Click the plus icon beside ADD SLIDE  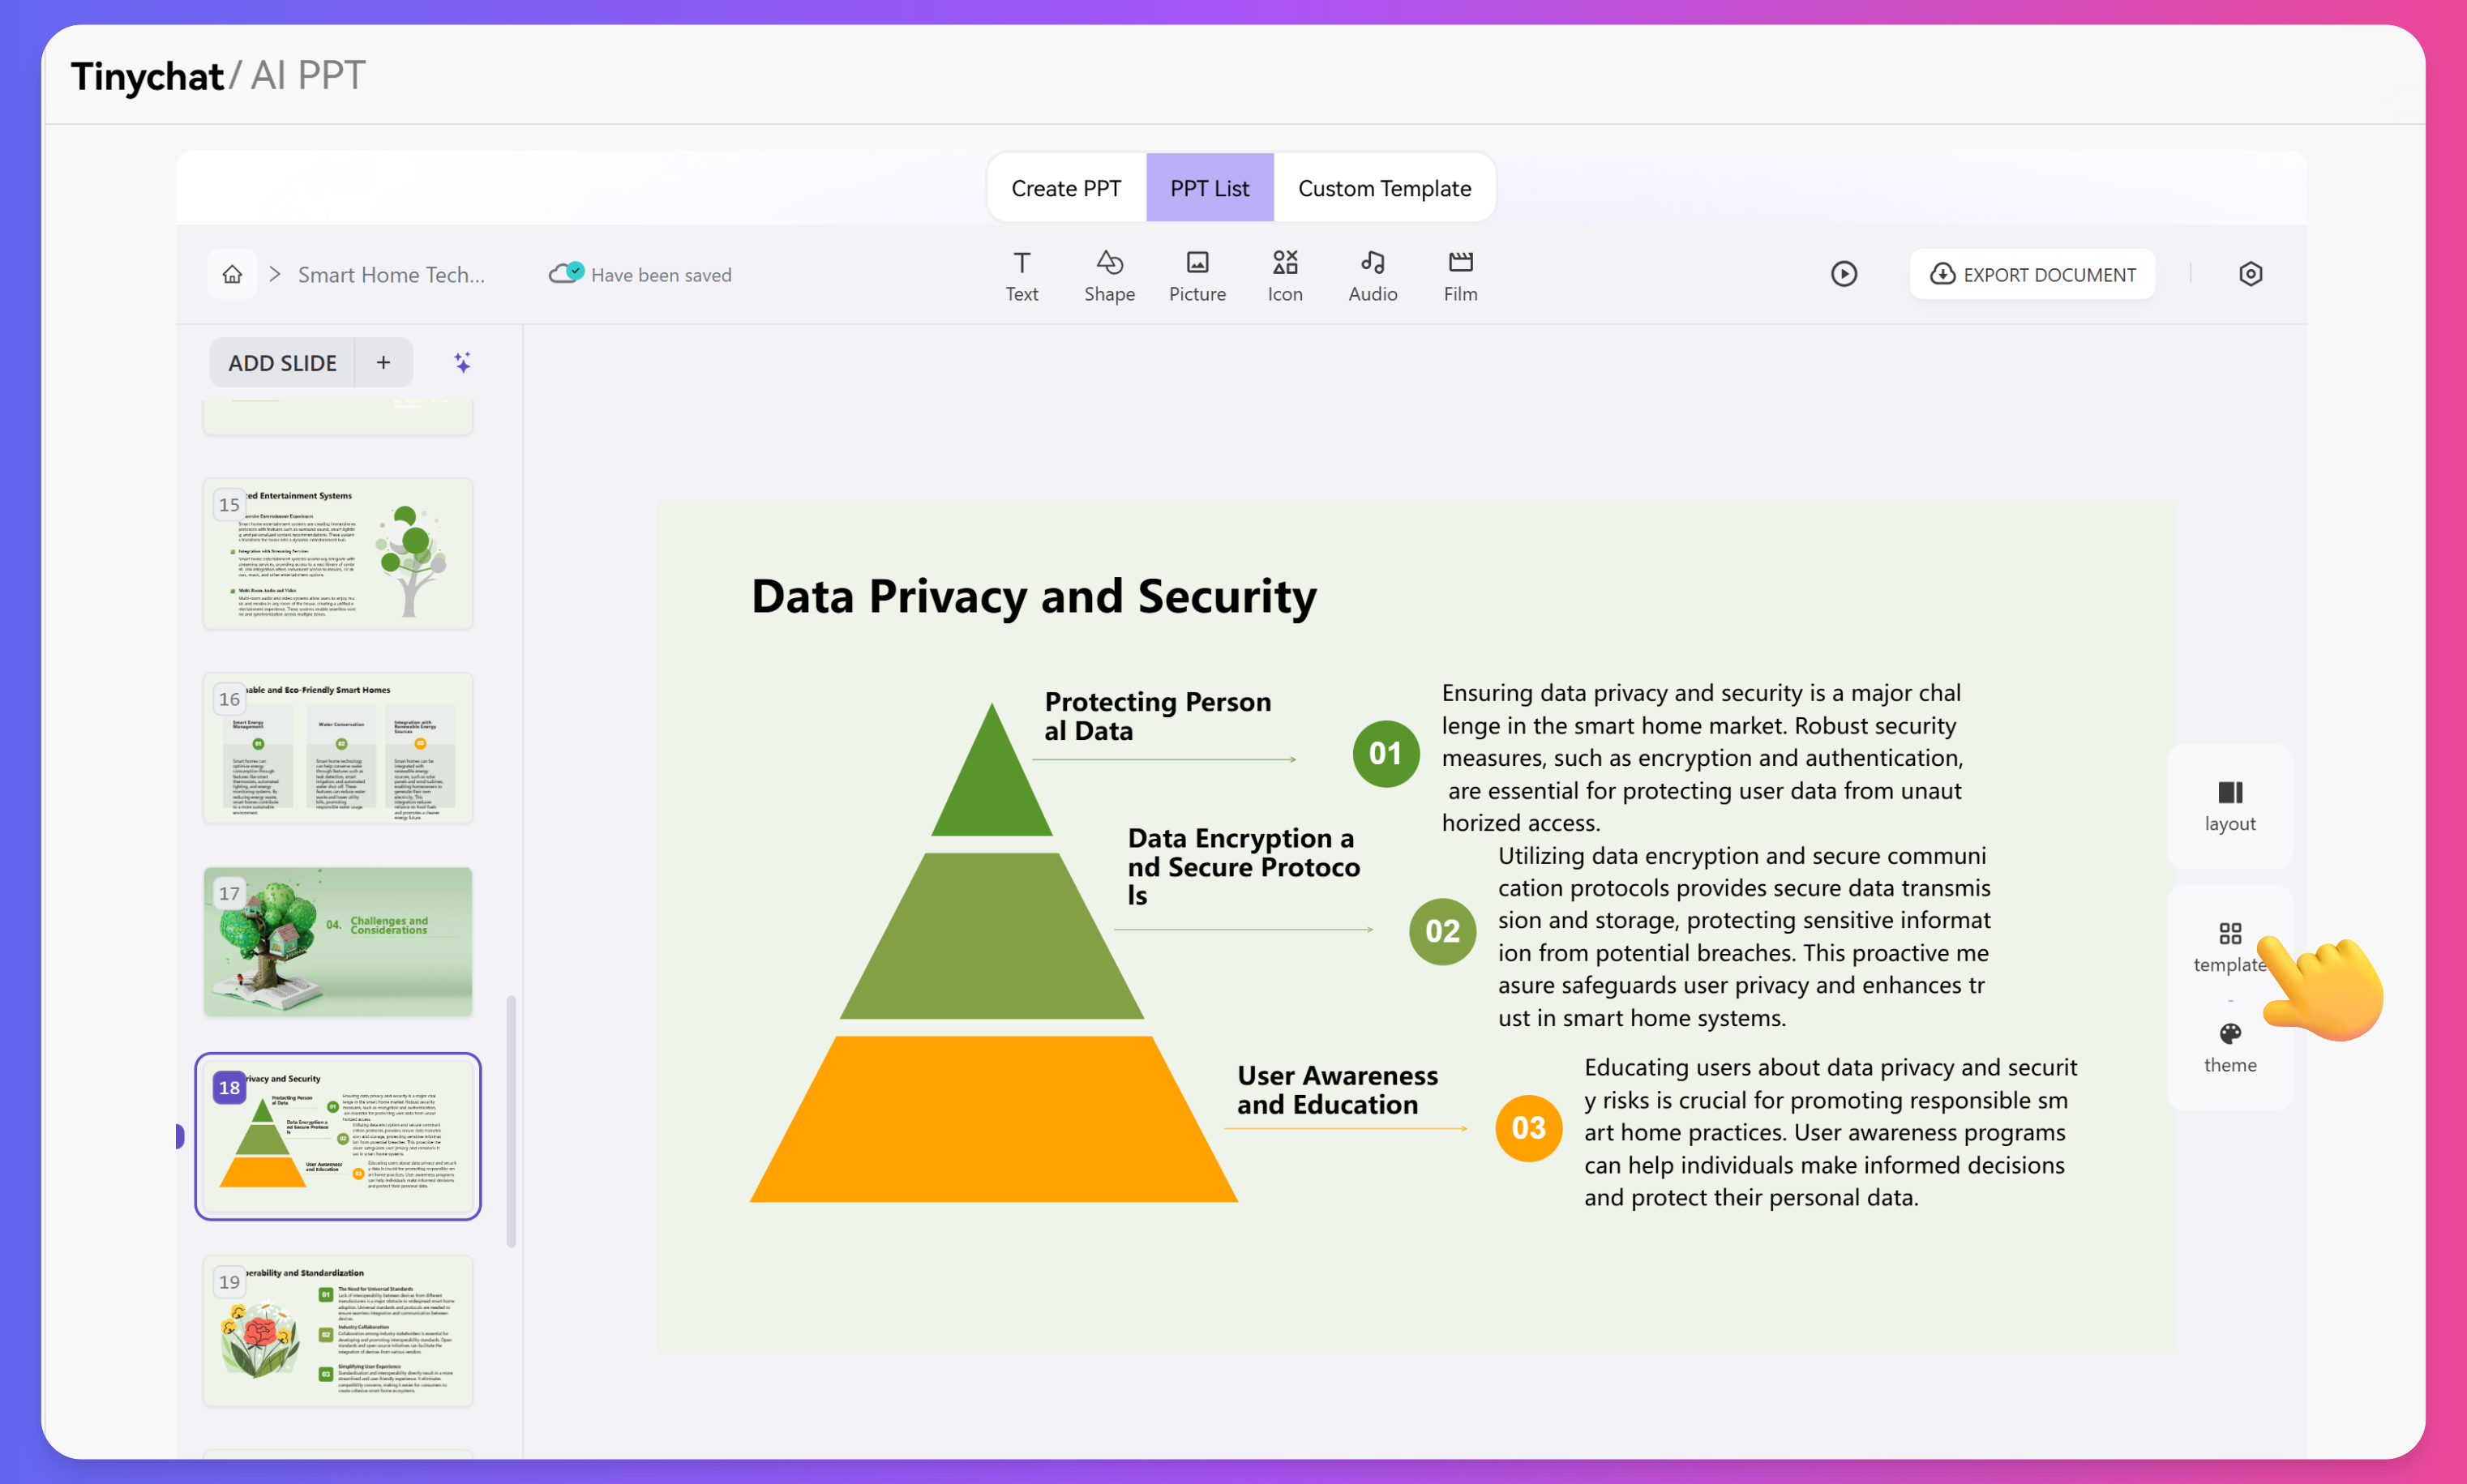[383, 362]
